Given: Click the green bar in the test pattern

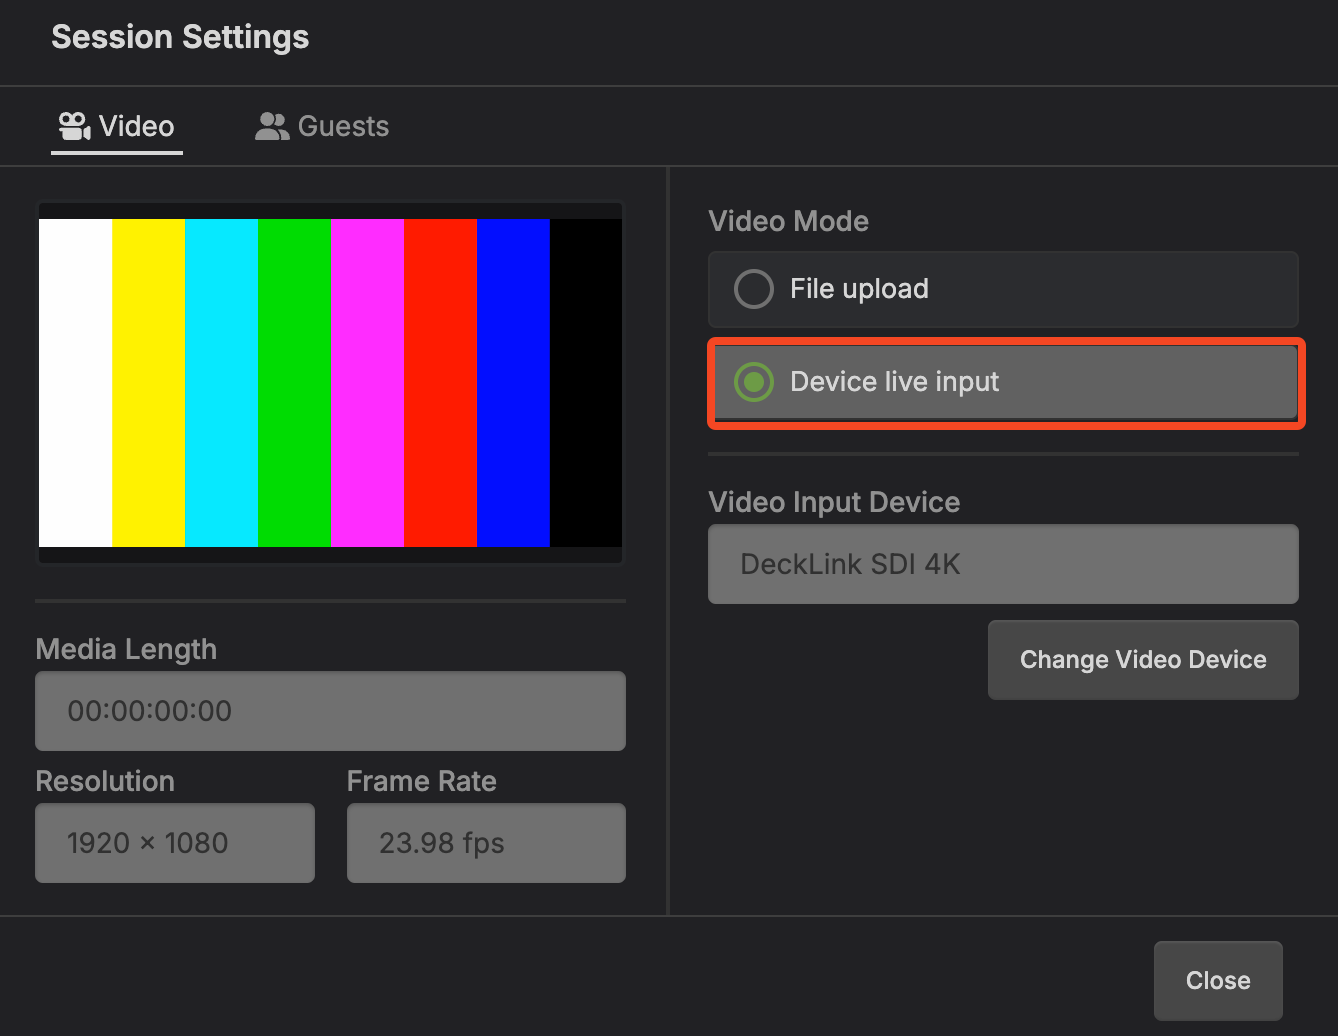Looking at the screenshot, I should point(294,383).
